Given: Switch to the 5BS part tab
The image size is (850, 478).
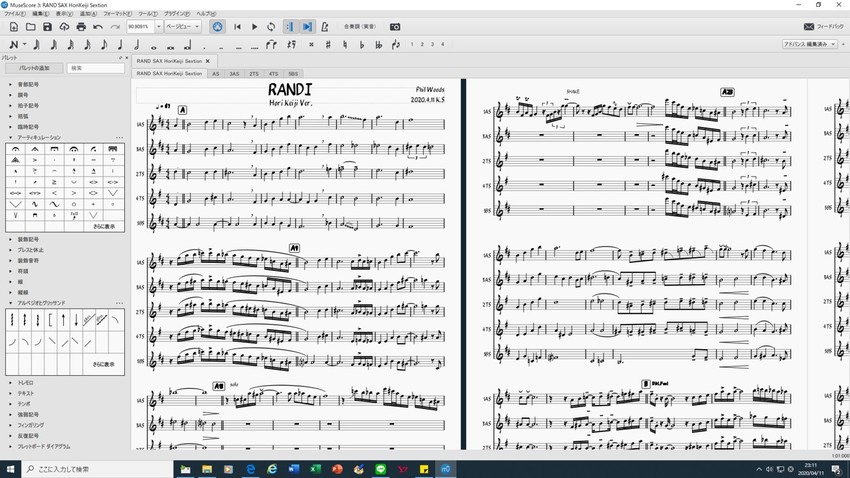Looking at the screenshot, I should 293,74.
